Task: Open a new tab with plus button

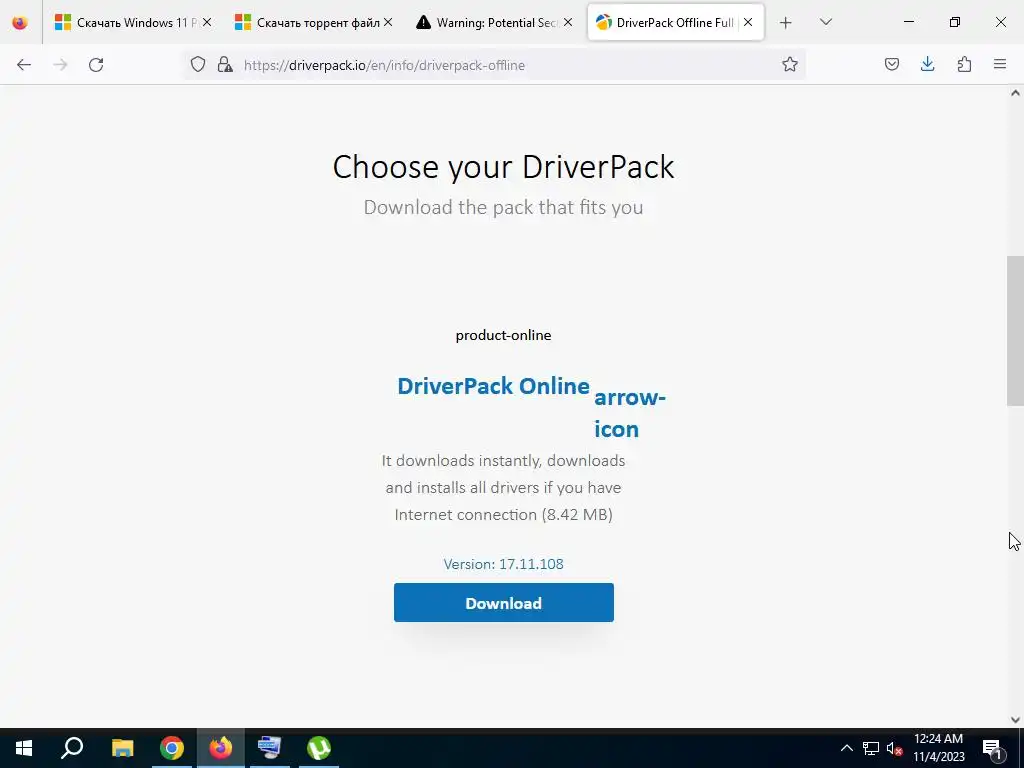Action: coord(786,23)
